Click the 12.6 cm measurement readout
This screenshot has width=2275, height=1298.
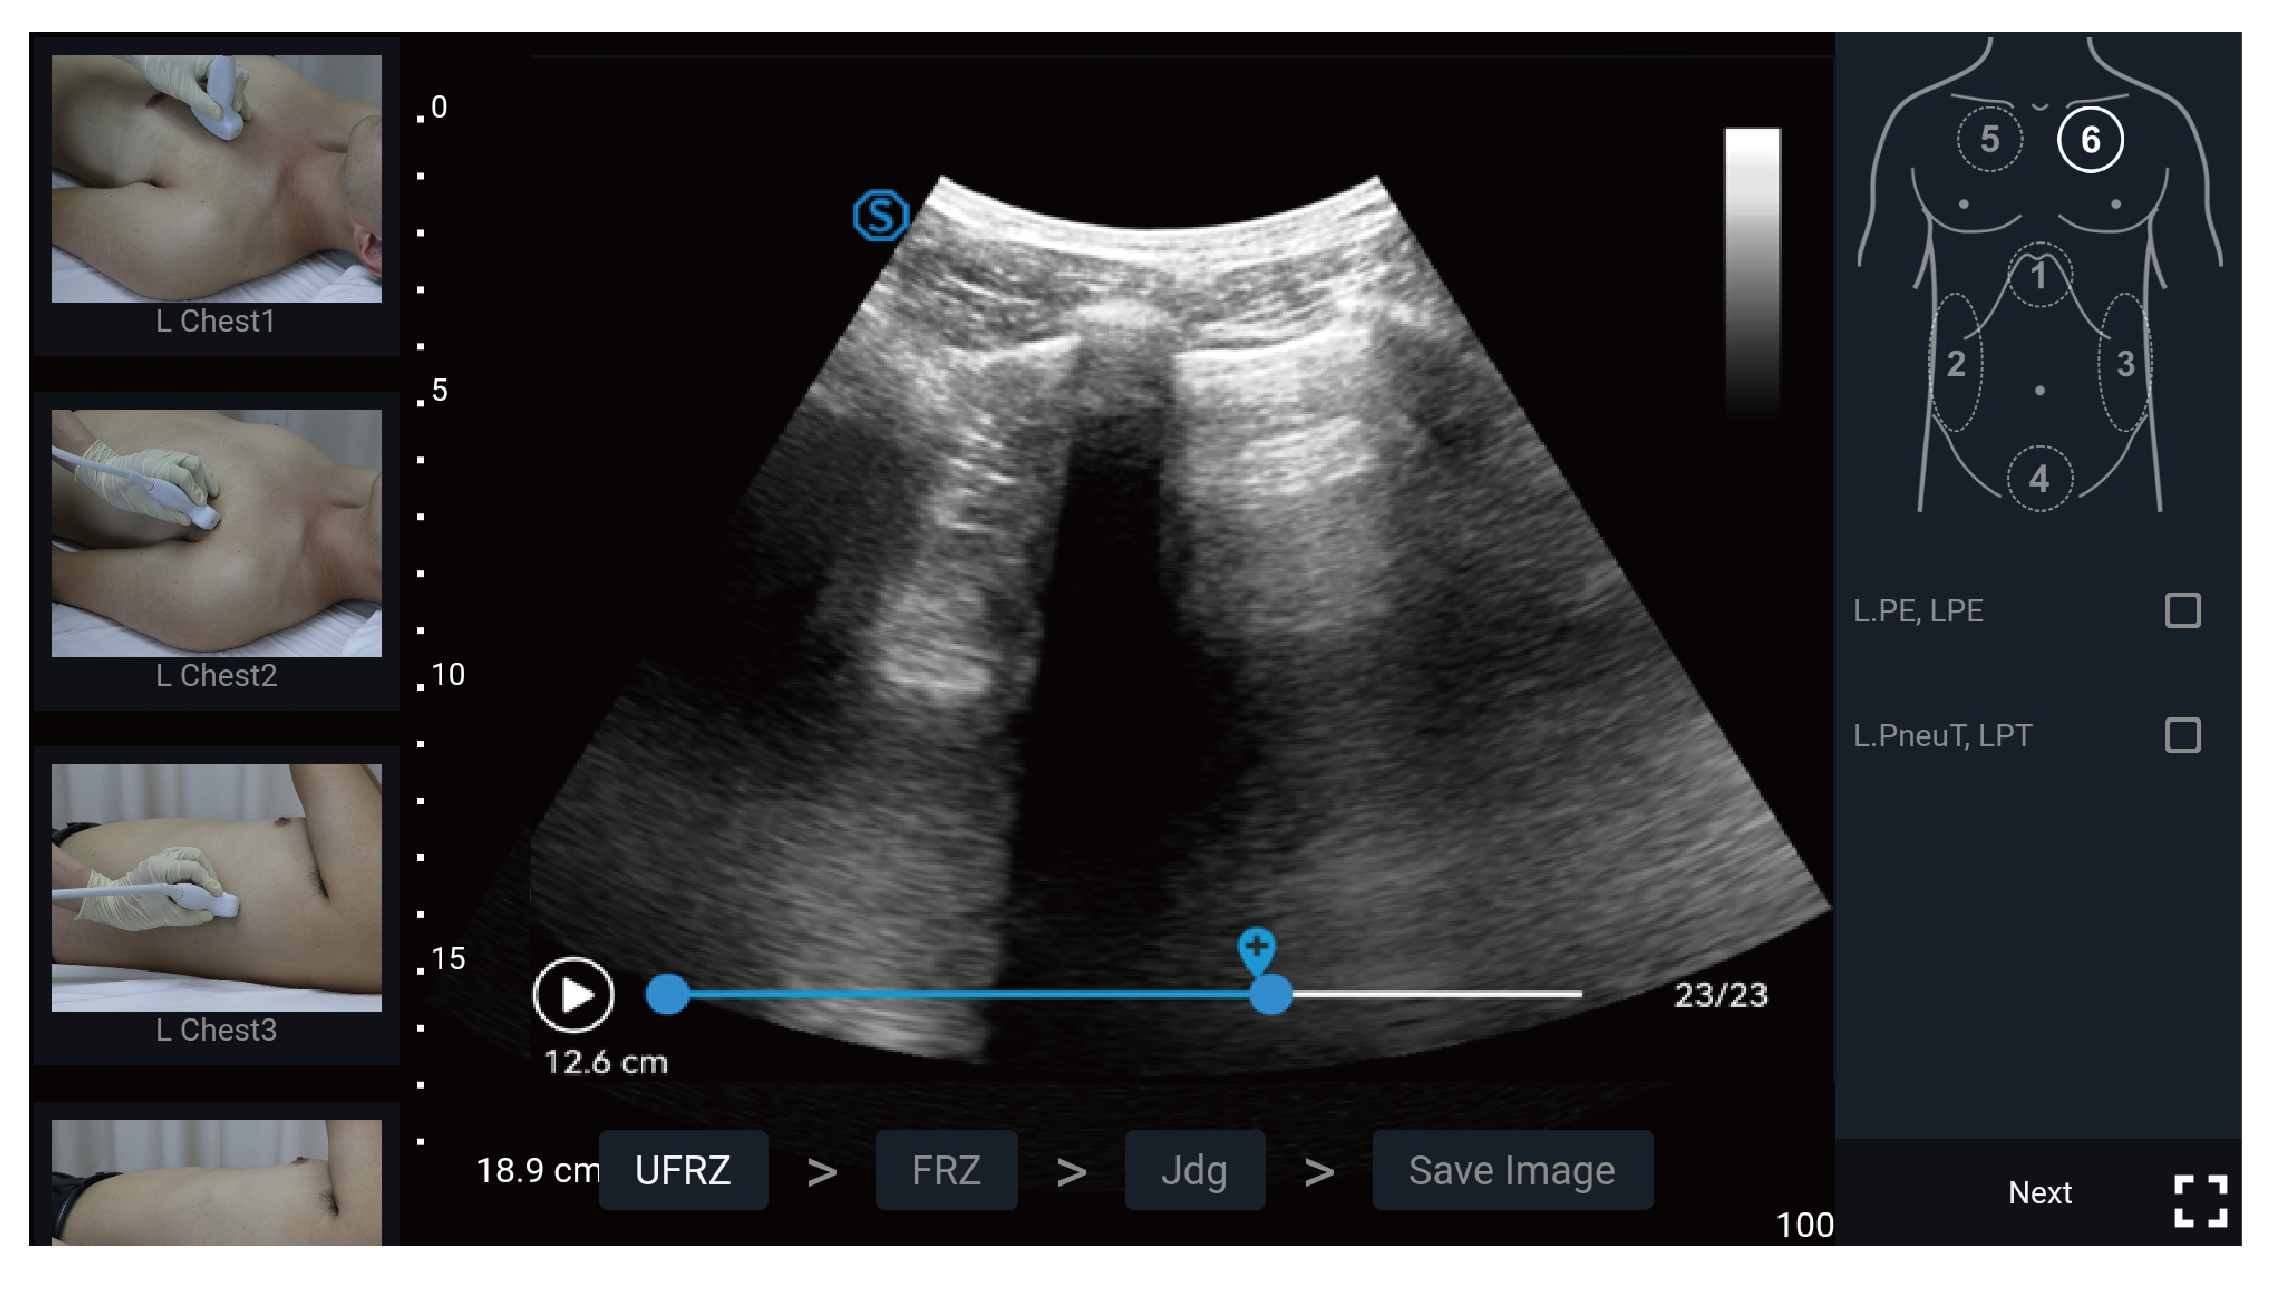(x=606, y=1062)
